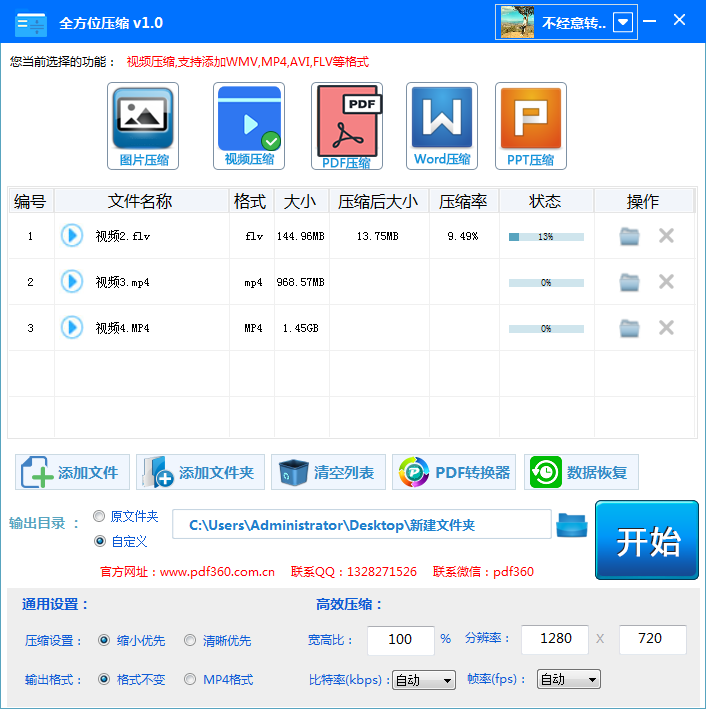Click the 968.57MB size cell

coord(301,282)
